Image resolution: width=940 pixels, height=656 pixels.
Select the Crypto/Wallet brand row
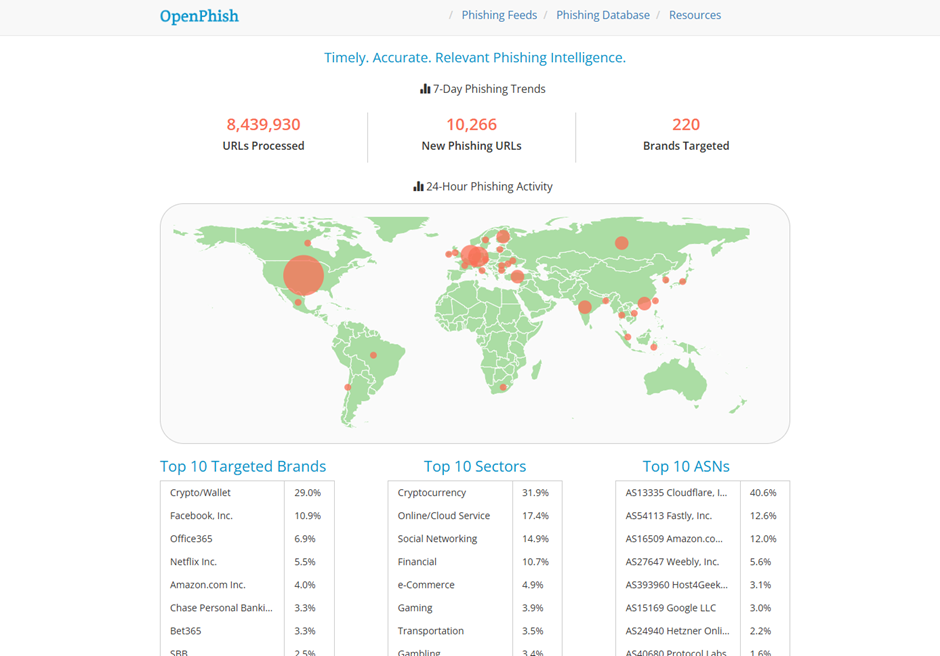[247, 493]
